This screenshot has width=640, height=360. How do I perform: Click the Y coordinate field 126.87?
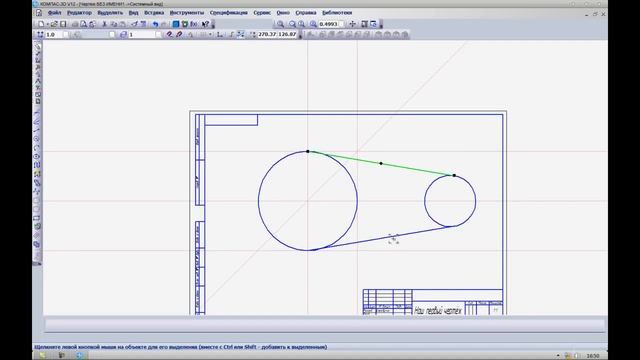click(287, 35)
